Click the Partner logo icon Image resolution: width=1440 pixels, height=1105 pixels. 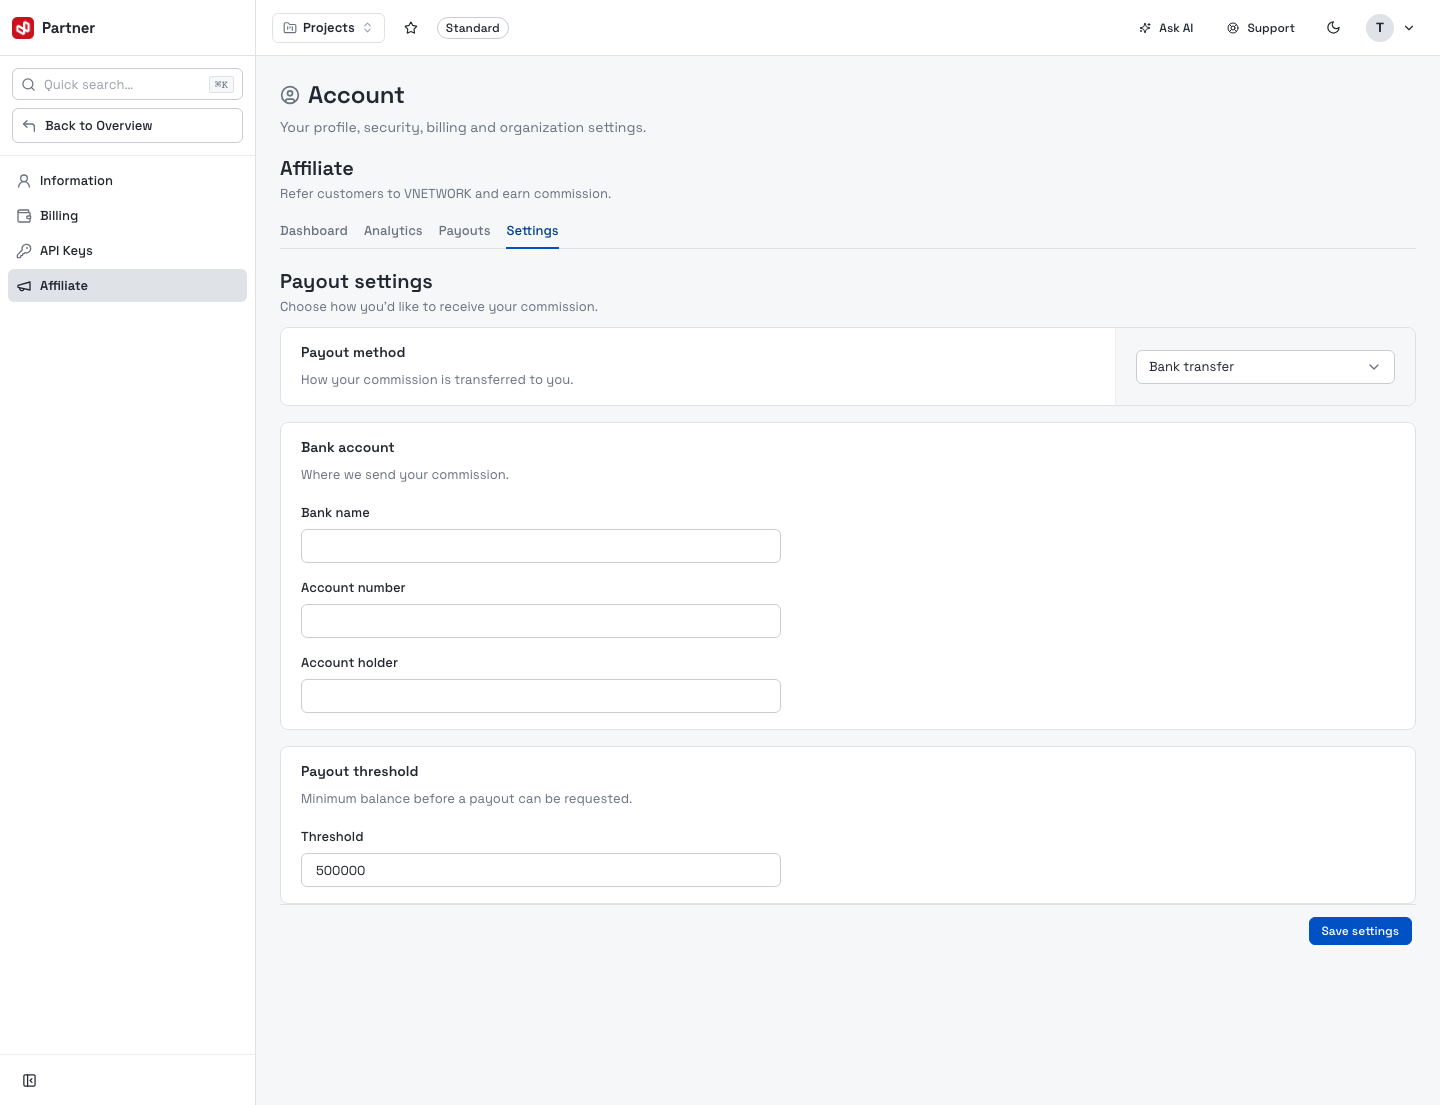[23, 28]
